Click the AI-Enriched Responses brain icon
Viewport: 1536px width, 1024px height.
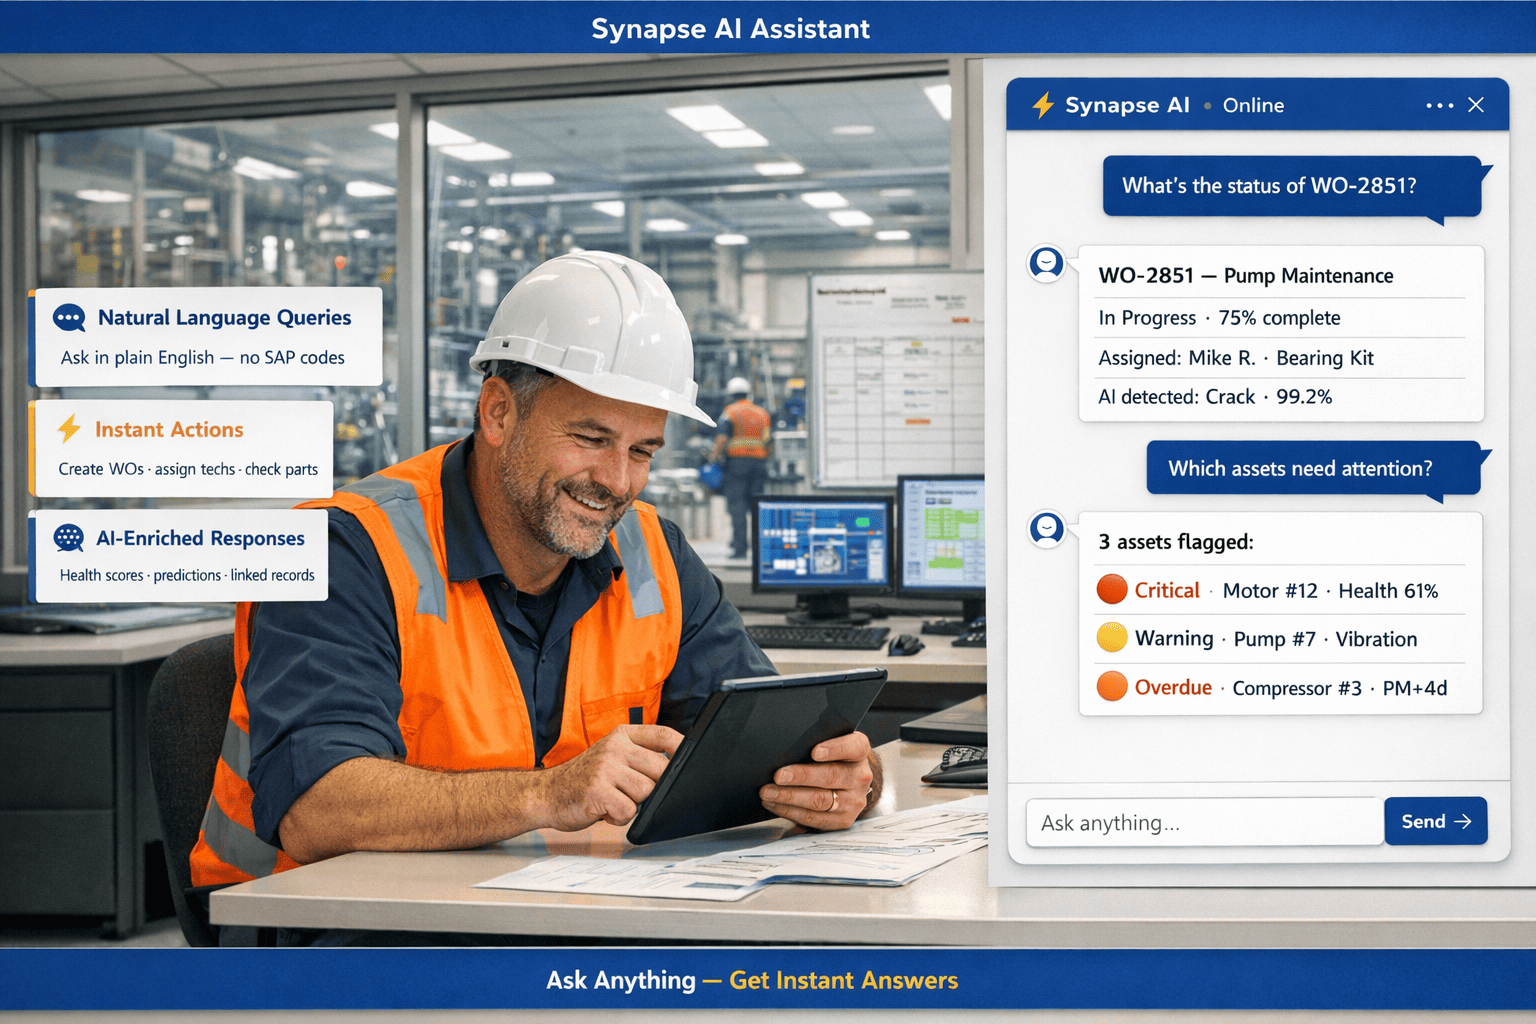[69, 538]
